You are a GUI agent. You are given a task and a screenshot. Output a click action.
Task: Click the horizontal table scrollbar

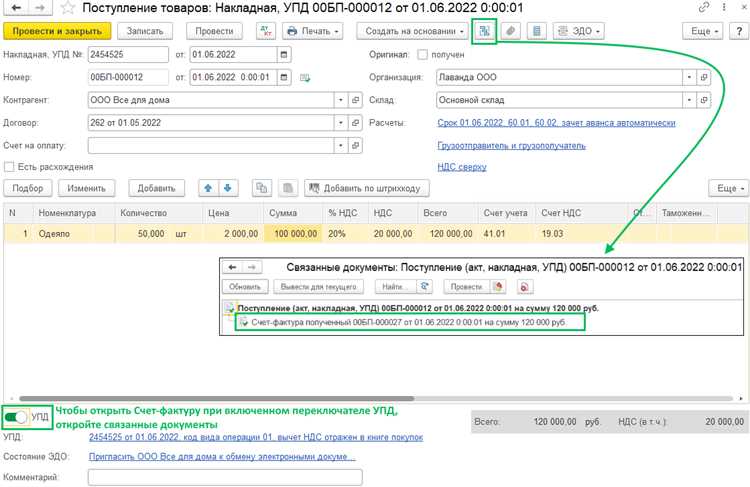pos(217,398)
